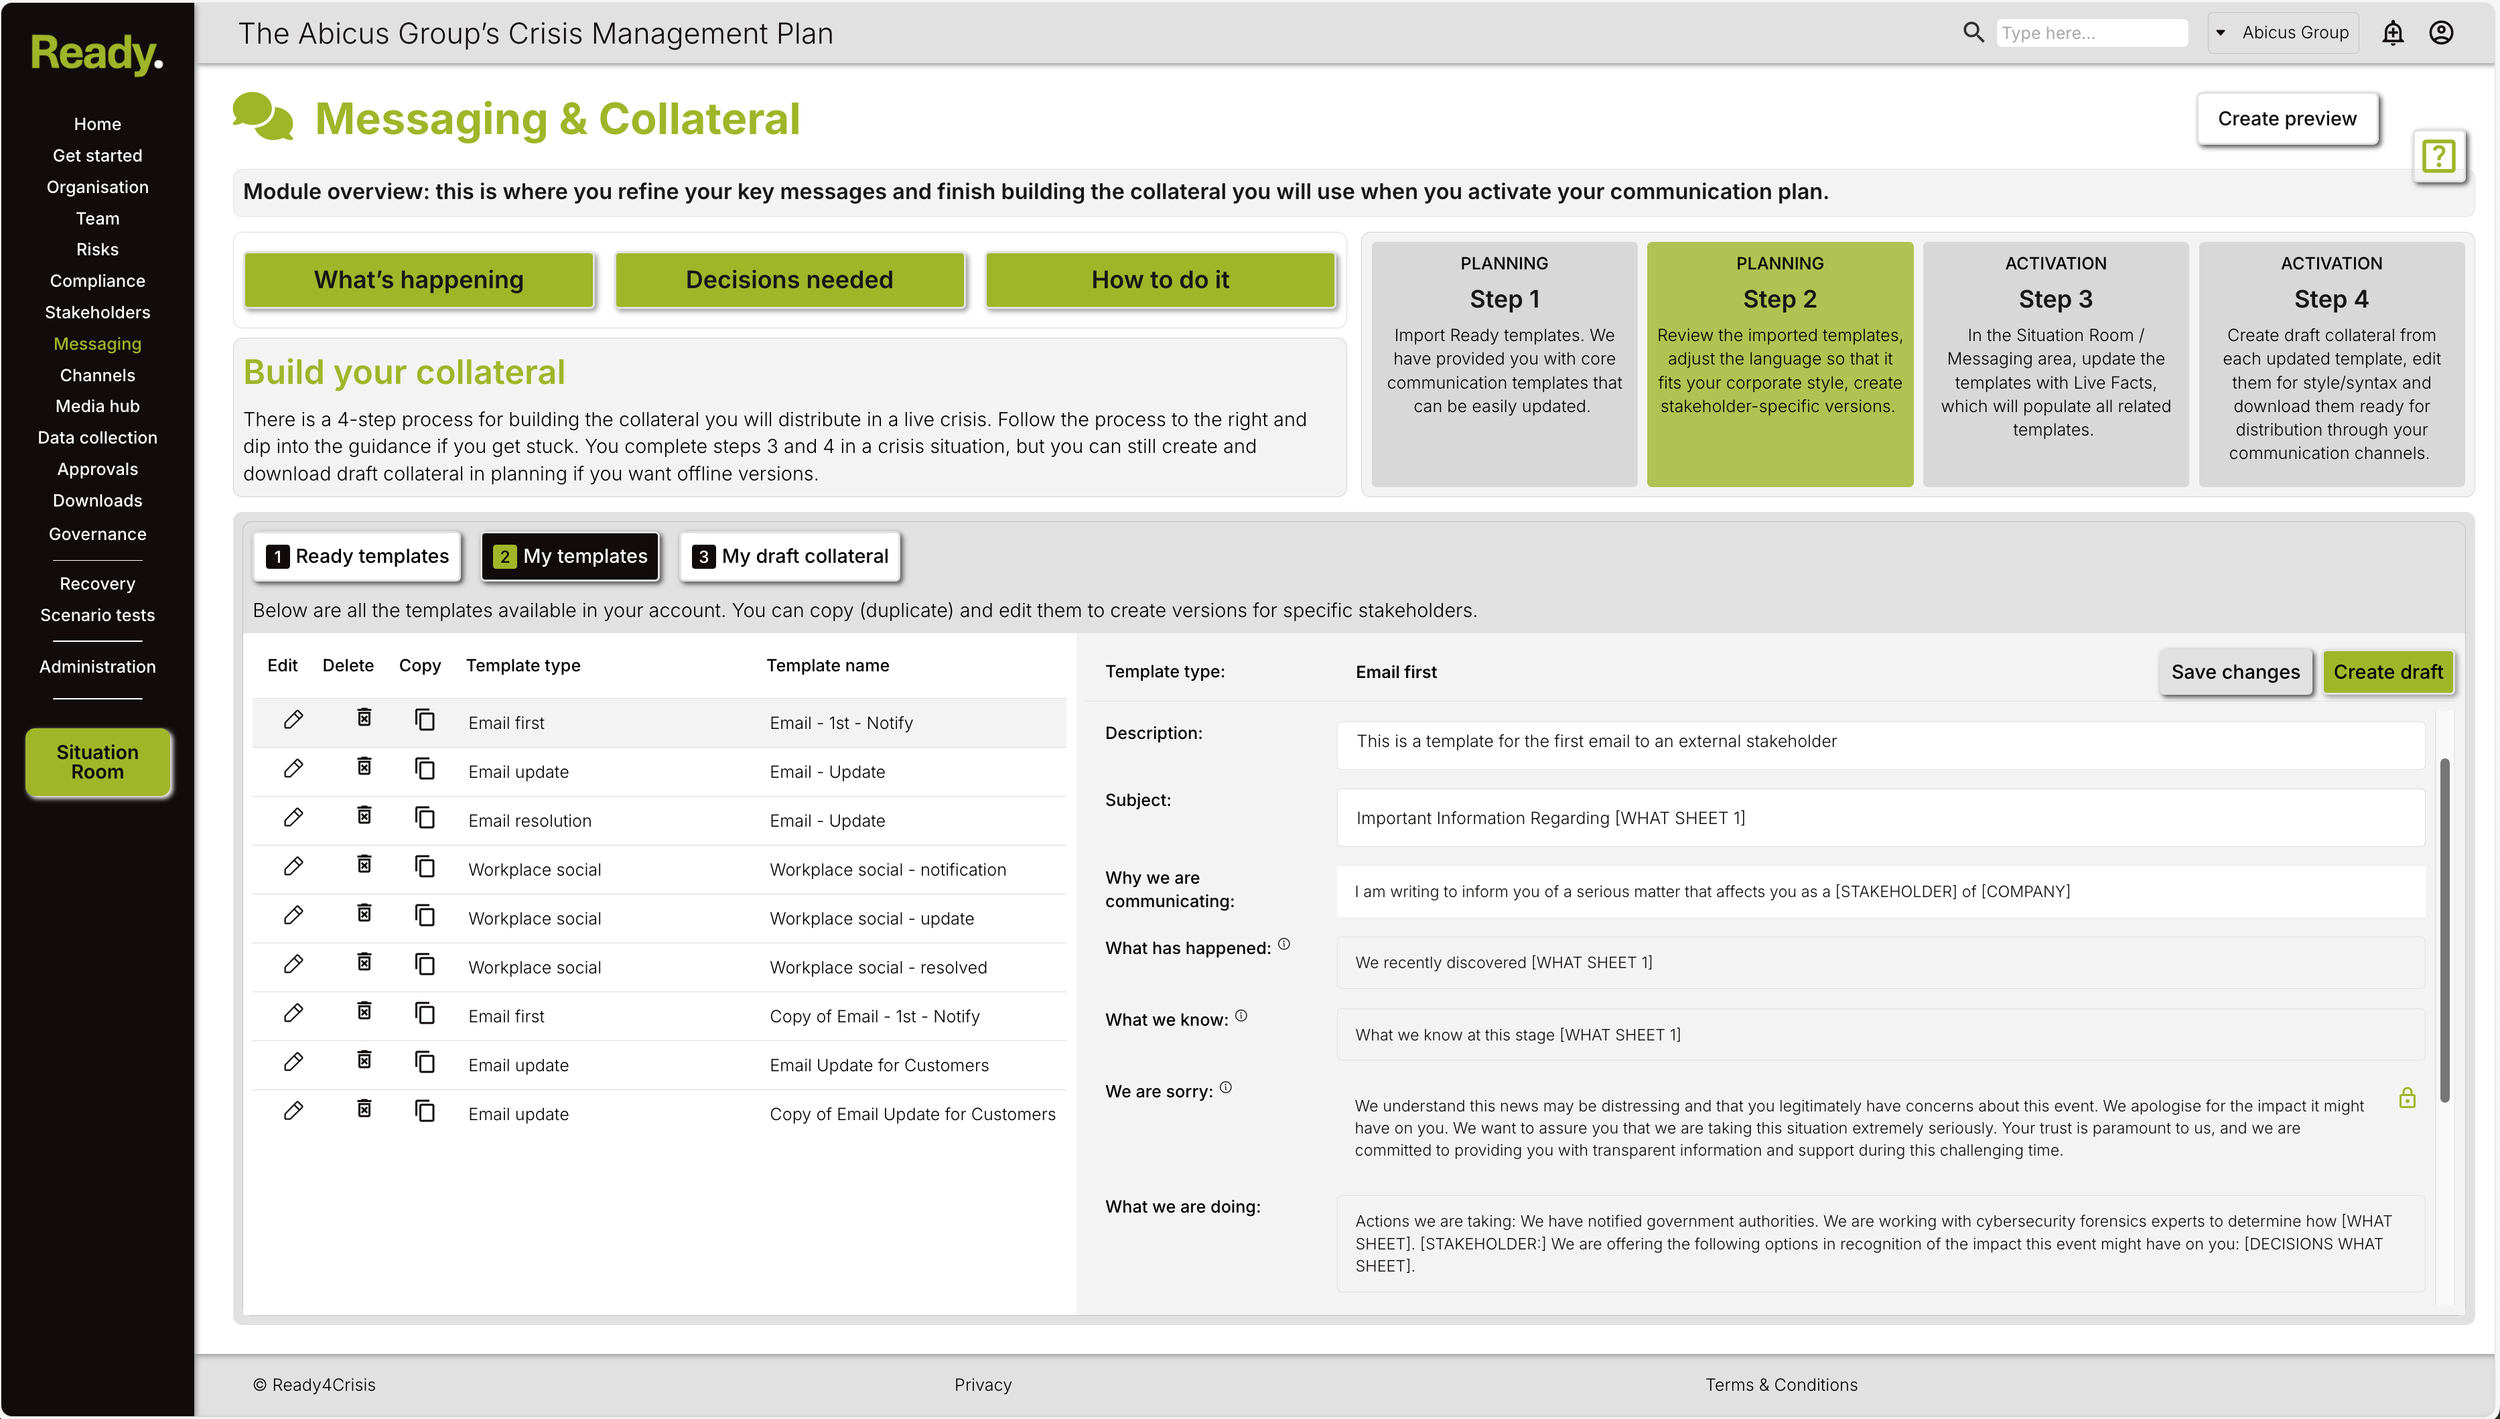Viewport: 2500px width, 1419px height.
Task: Delete Workplace social - notification template
Action: [x=364, y=865]
